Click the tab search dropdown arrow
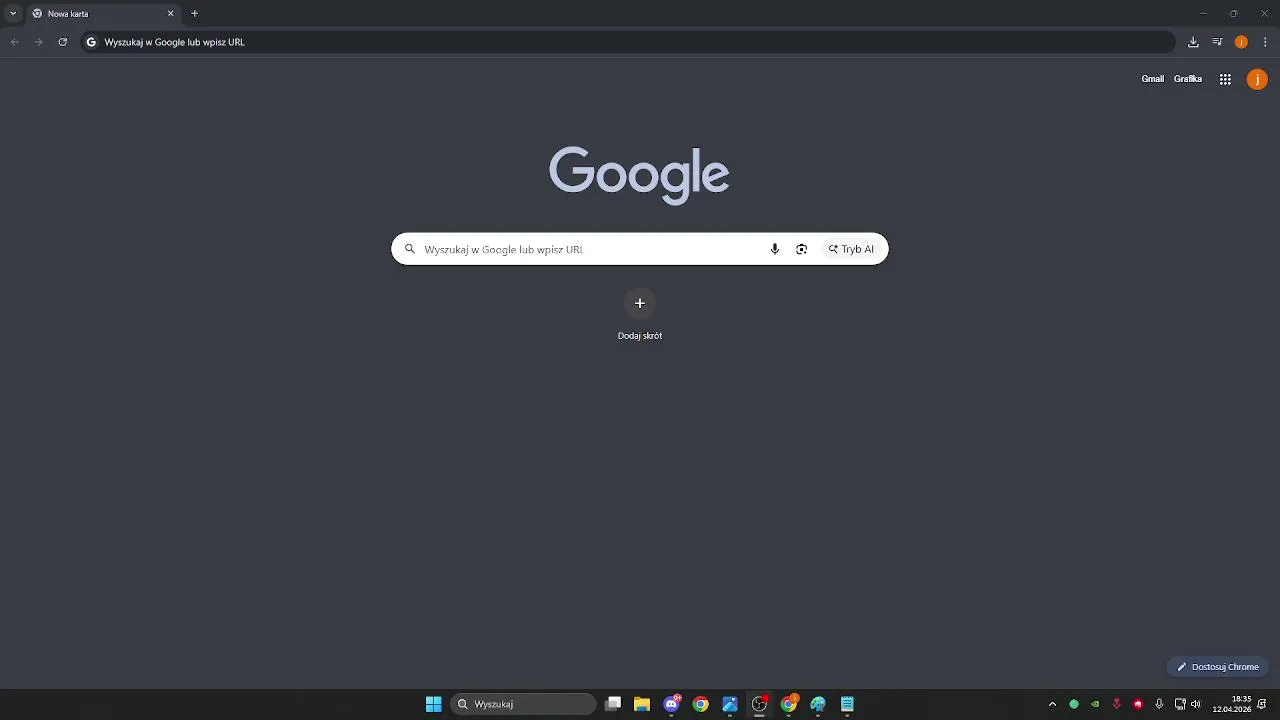Screen dimensions: 1280x720 13,14
